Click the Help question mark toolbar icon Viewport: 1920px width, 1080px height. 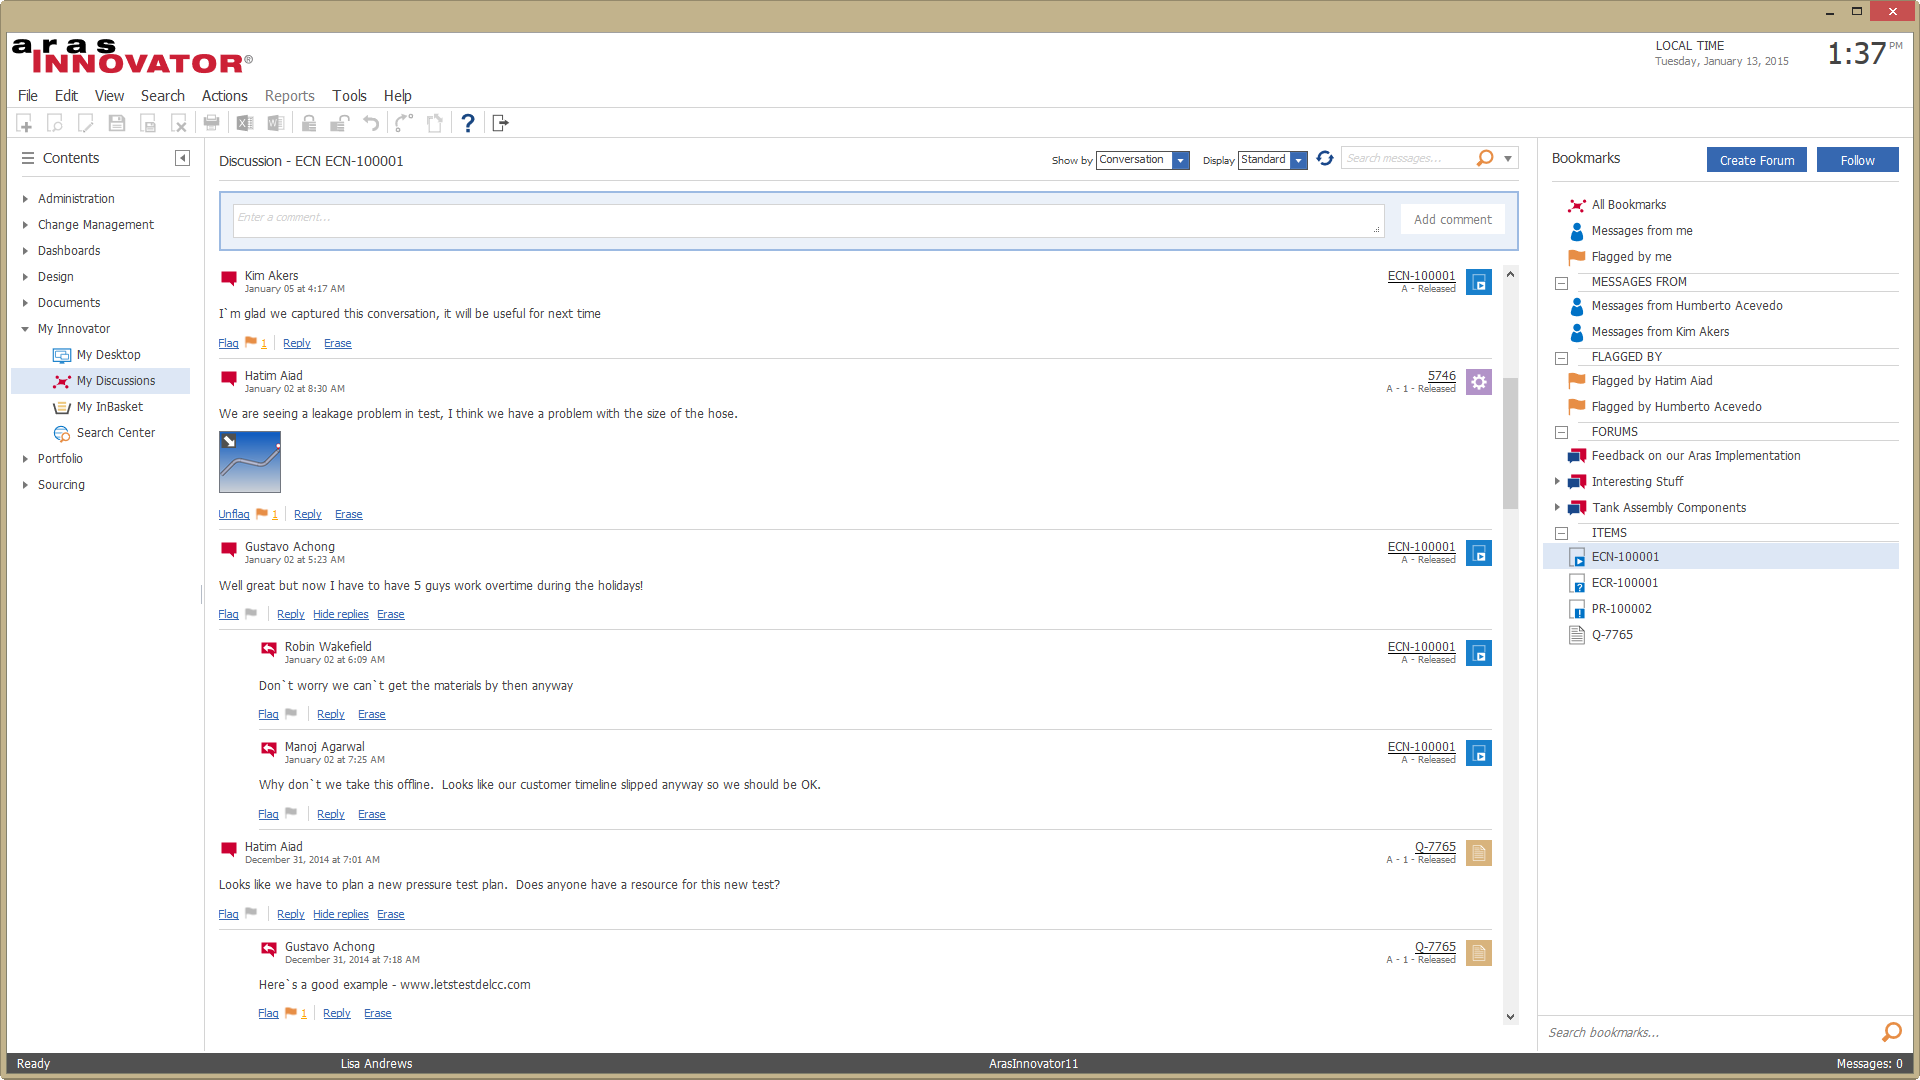(x=467, y=123)
